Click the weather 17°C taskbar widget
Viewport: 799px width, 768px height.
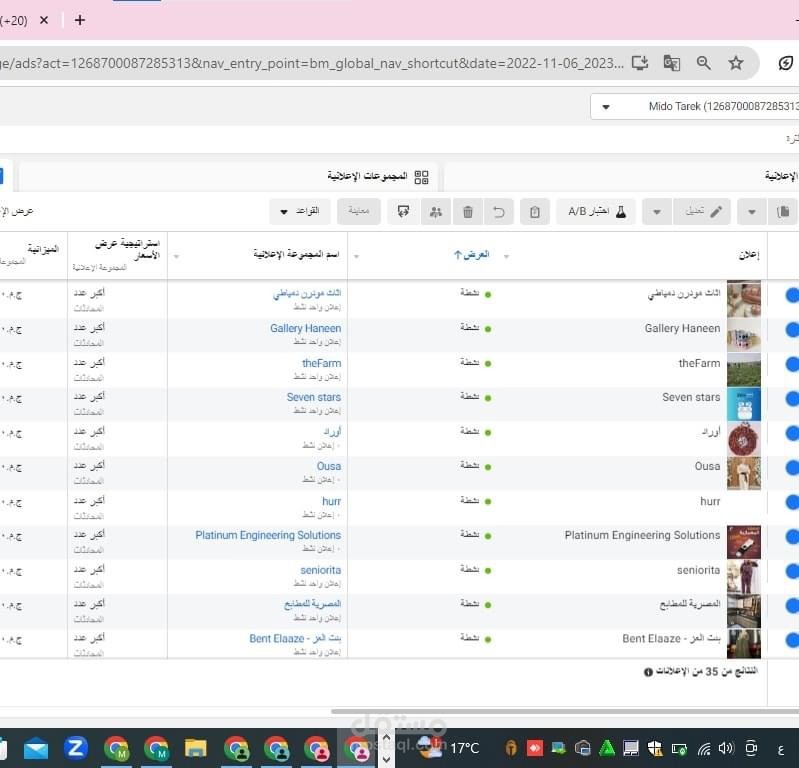(448, 748)
